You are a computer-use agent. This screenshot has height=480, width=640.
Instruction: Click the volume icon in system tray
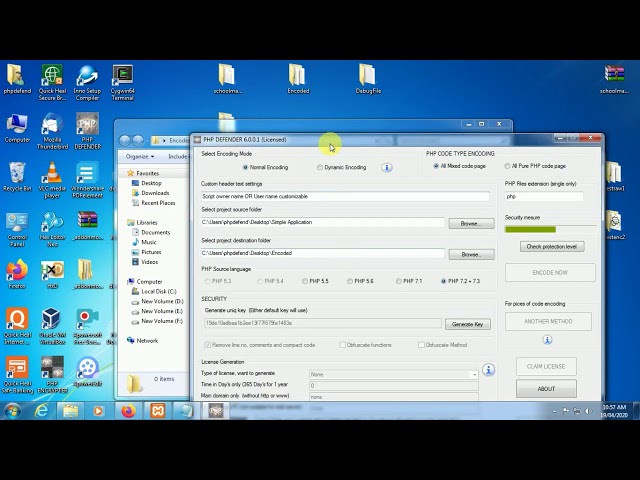coord(588,411)
